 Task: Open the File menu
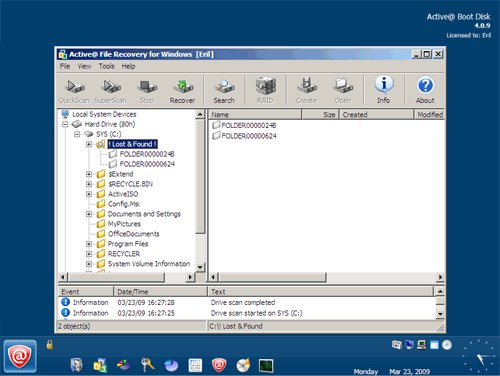pyautogui.click(x=65, y=66)
